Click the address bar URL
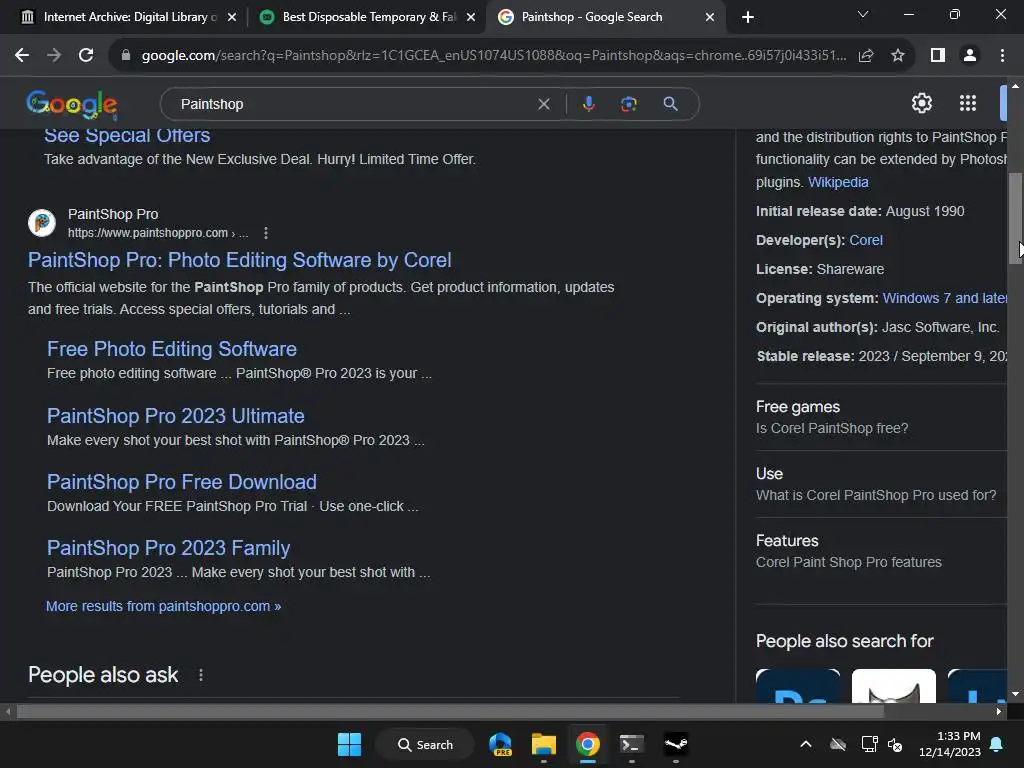 point(494,56)
